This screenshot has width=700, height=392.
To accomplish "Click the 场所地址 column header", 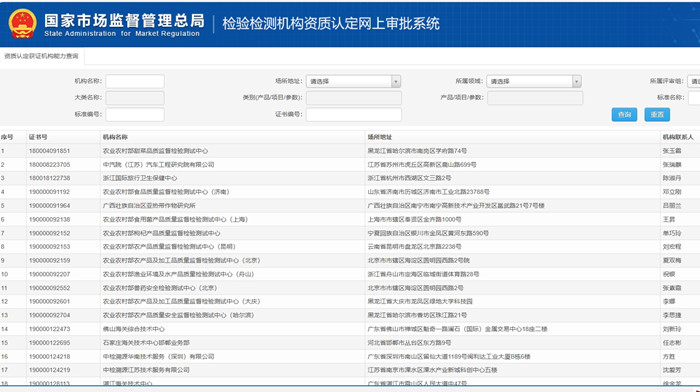I will (x=379, y=137).
